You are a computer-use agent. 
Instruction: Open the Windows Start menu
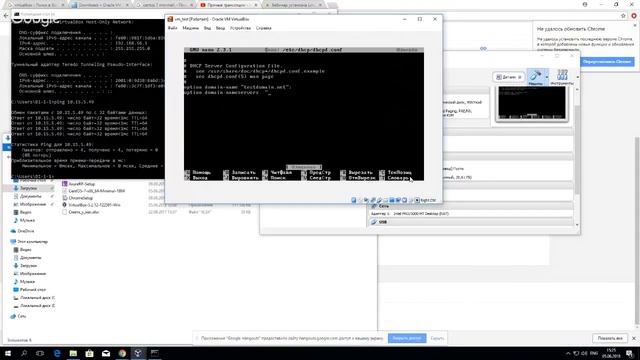7,353
